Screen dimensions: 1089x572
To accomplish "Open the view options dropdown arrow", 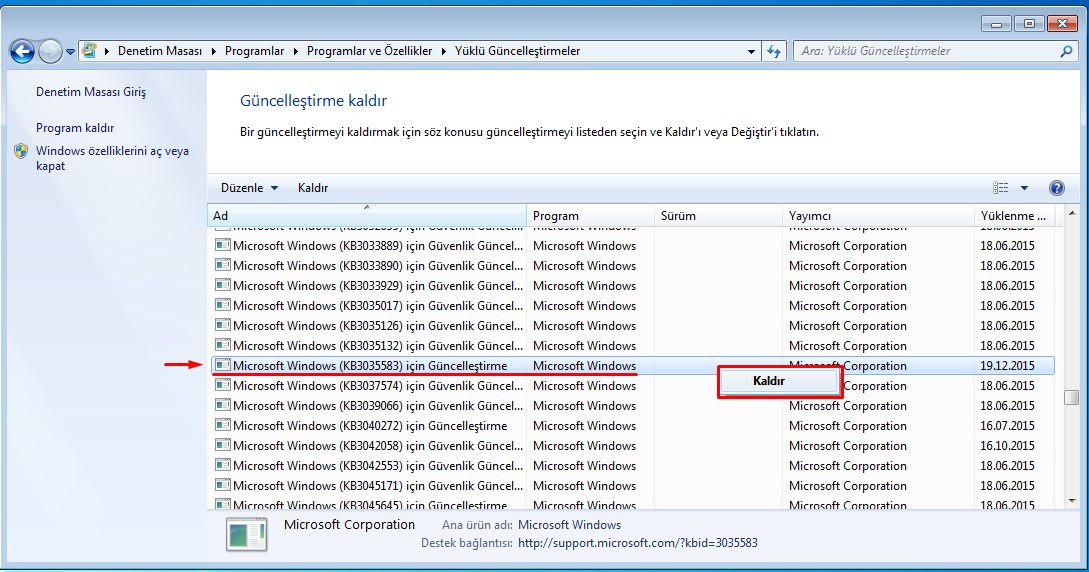I will click(1024, 188).
